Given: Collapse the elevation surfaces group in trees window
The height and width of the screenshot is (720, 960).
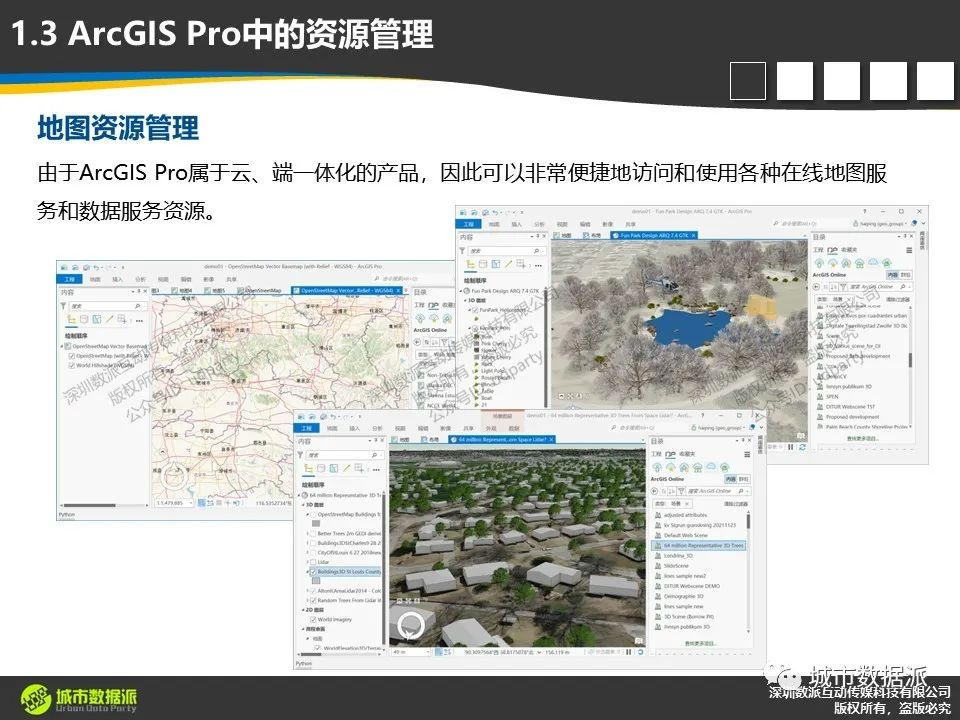Looking at the screenshot, I should [302, 629].
